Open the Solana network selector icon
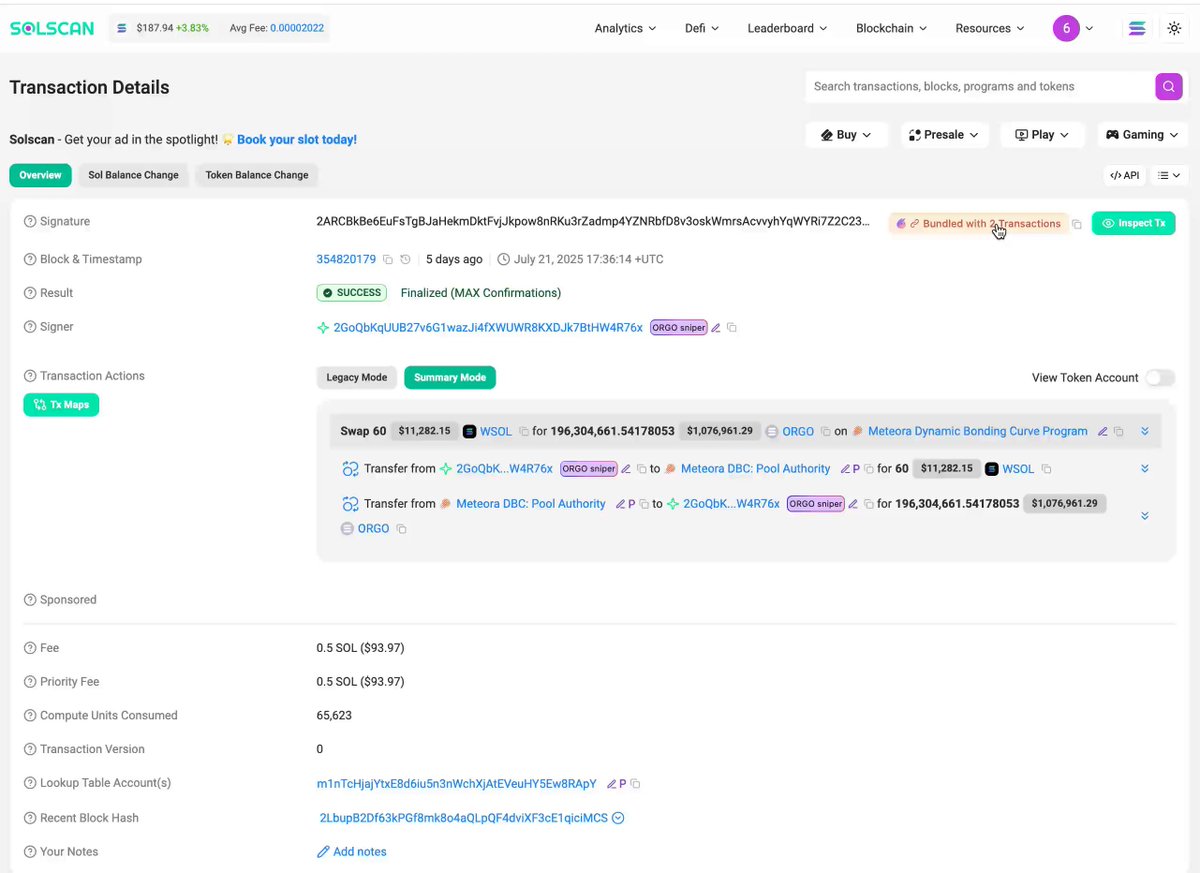 (x=1137, y=28)
